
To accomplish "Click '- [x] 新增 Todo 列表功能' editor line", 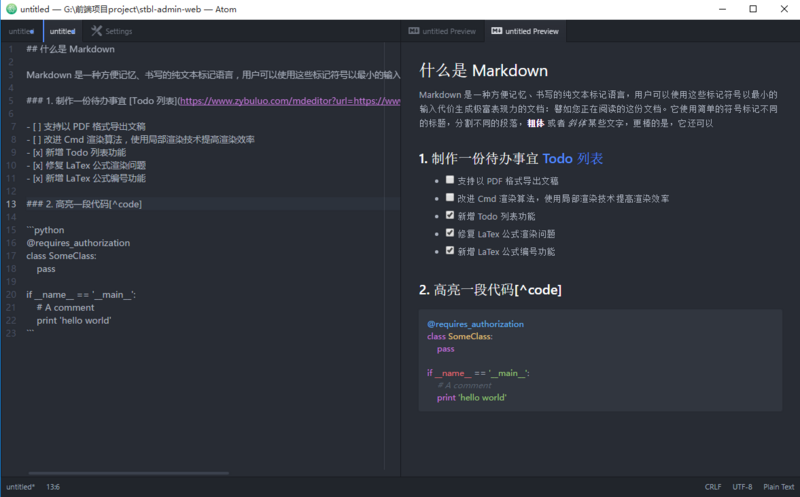I will click(x=76, y=153).
